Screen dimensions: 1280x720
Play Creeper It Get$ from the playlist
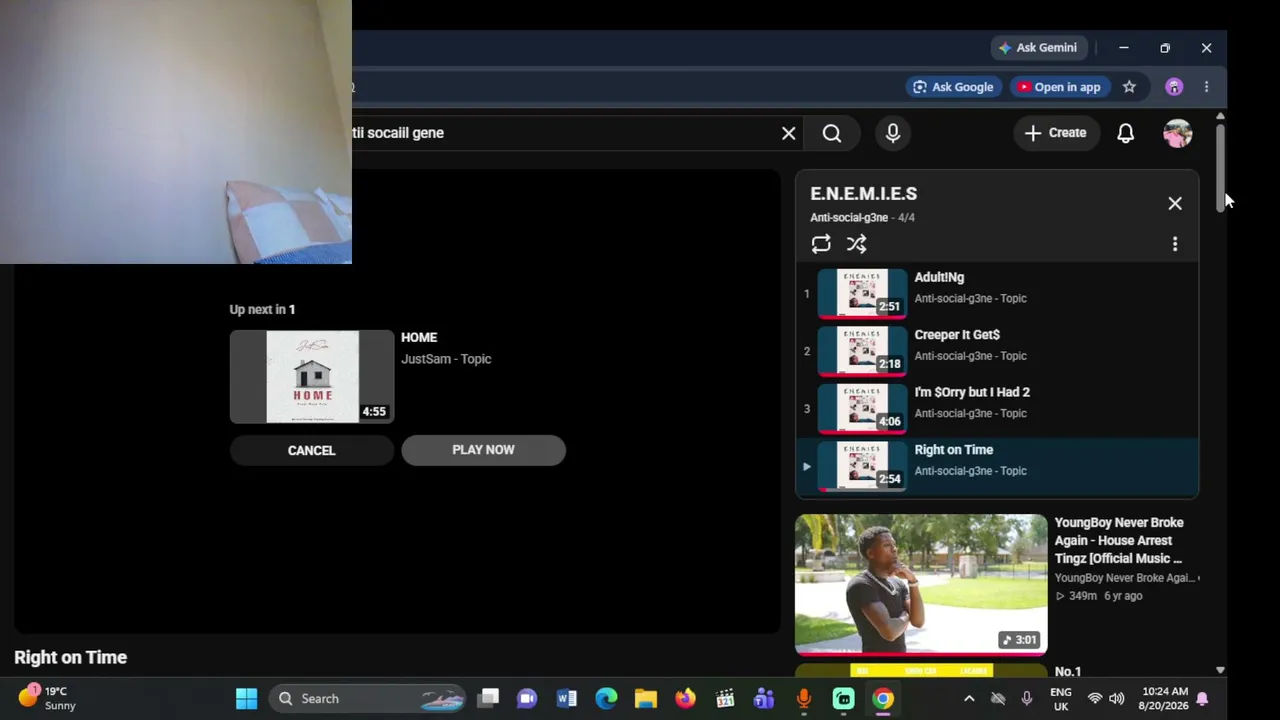click(x=957, y=335)
